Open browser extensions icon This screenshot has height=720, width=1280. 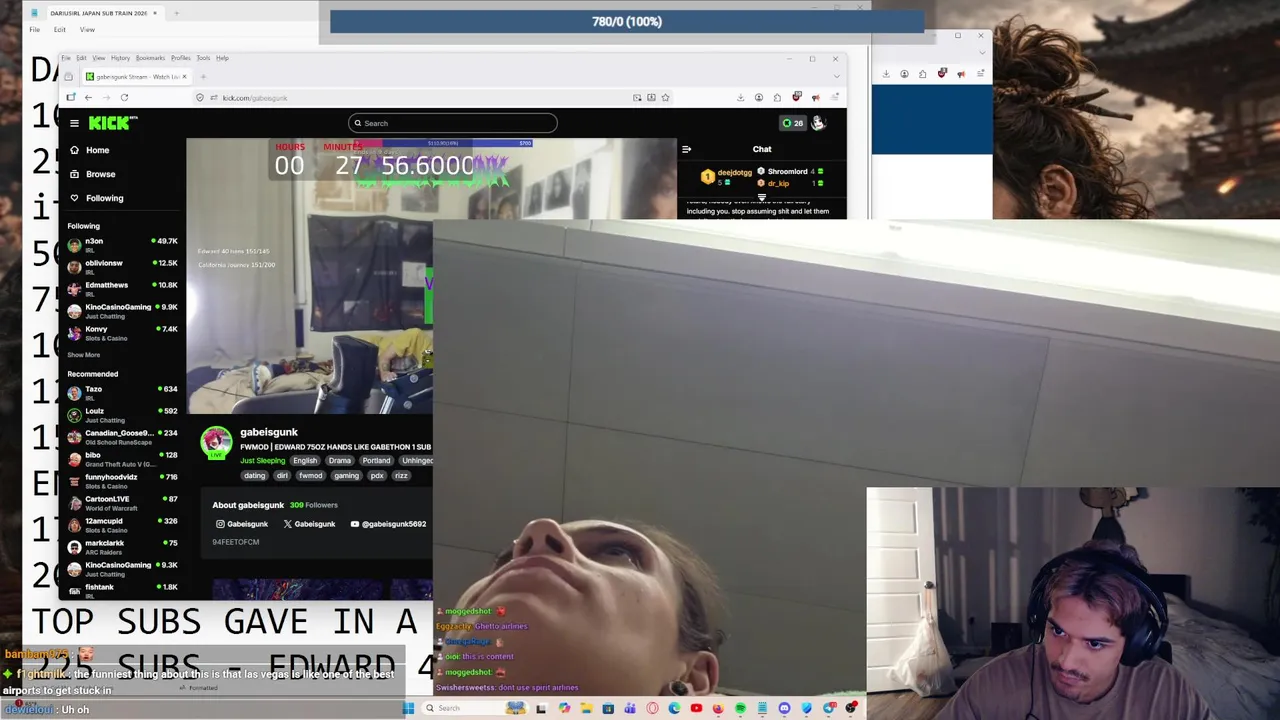(778, 97)
